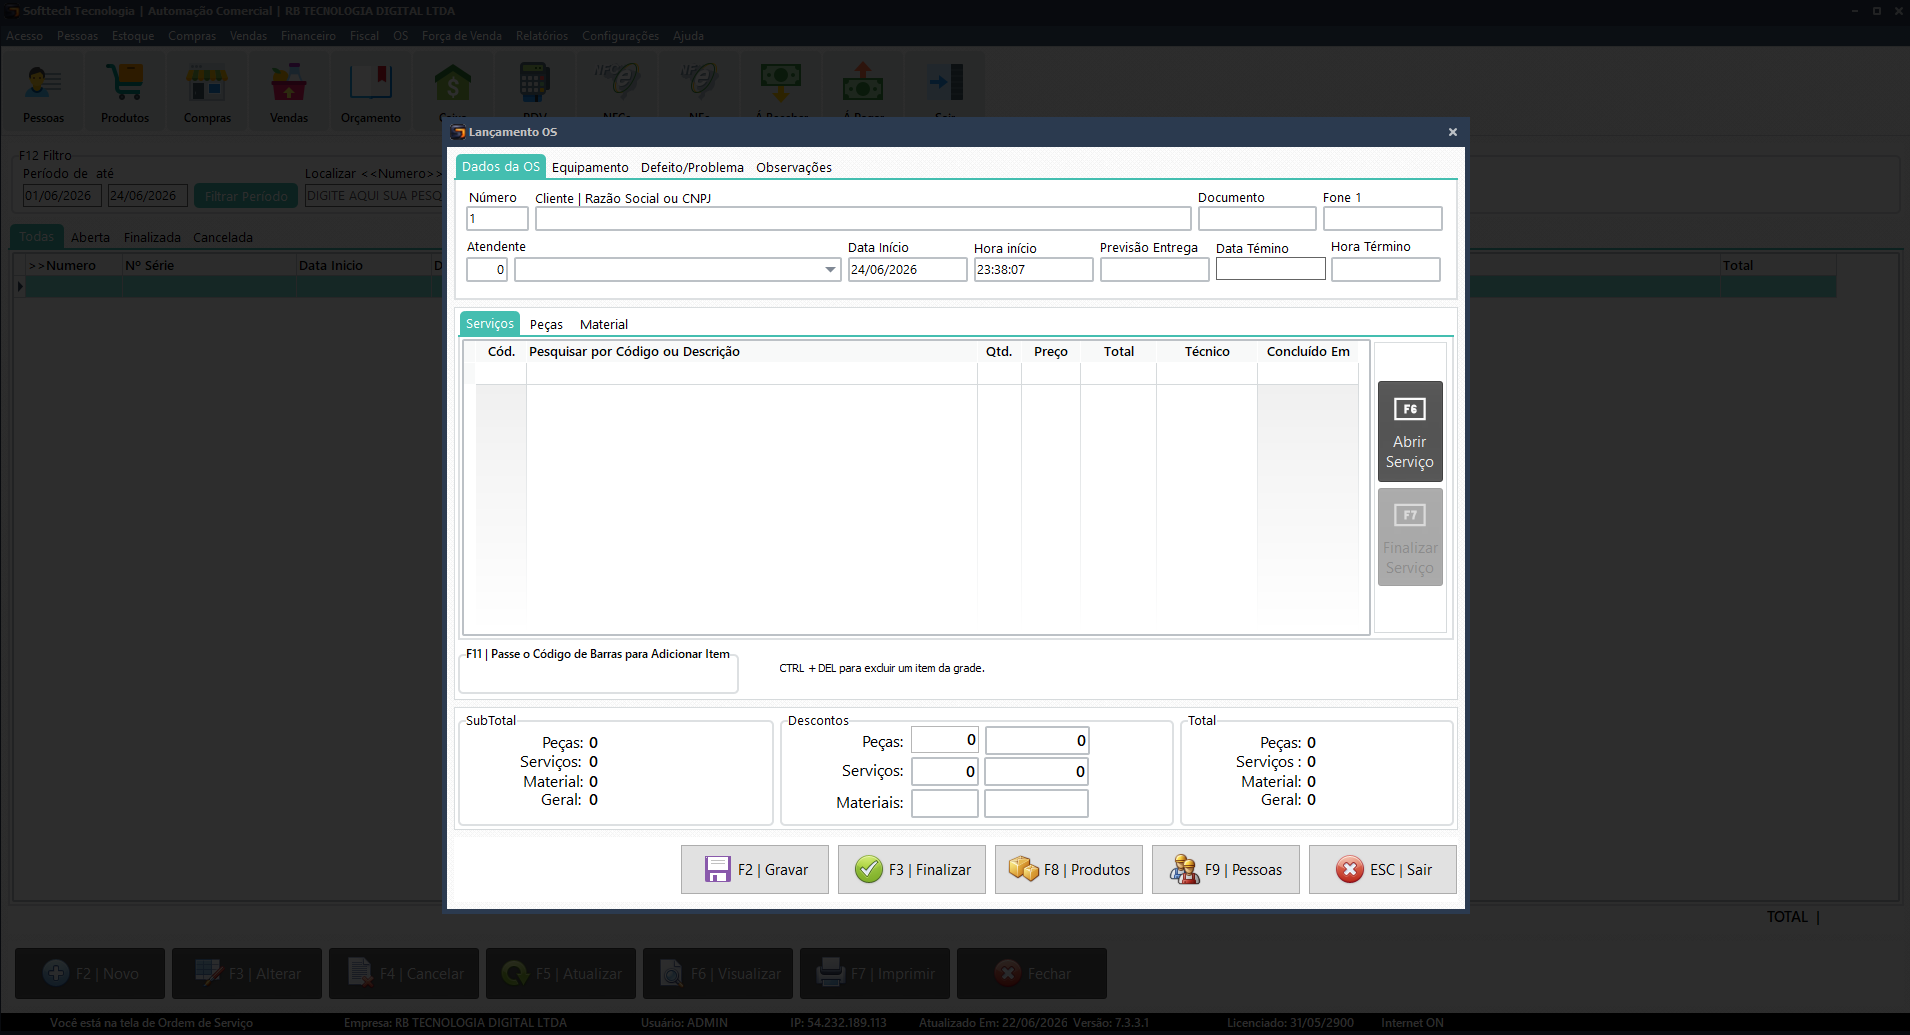The image size is (1910, 1035).
Task: Click the first Serviços discount field
Action: click(x=945, y=772)
